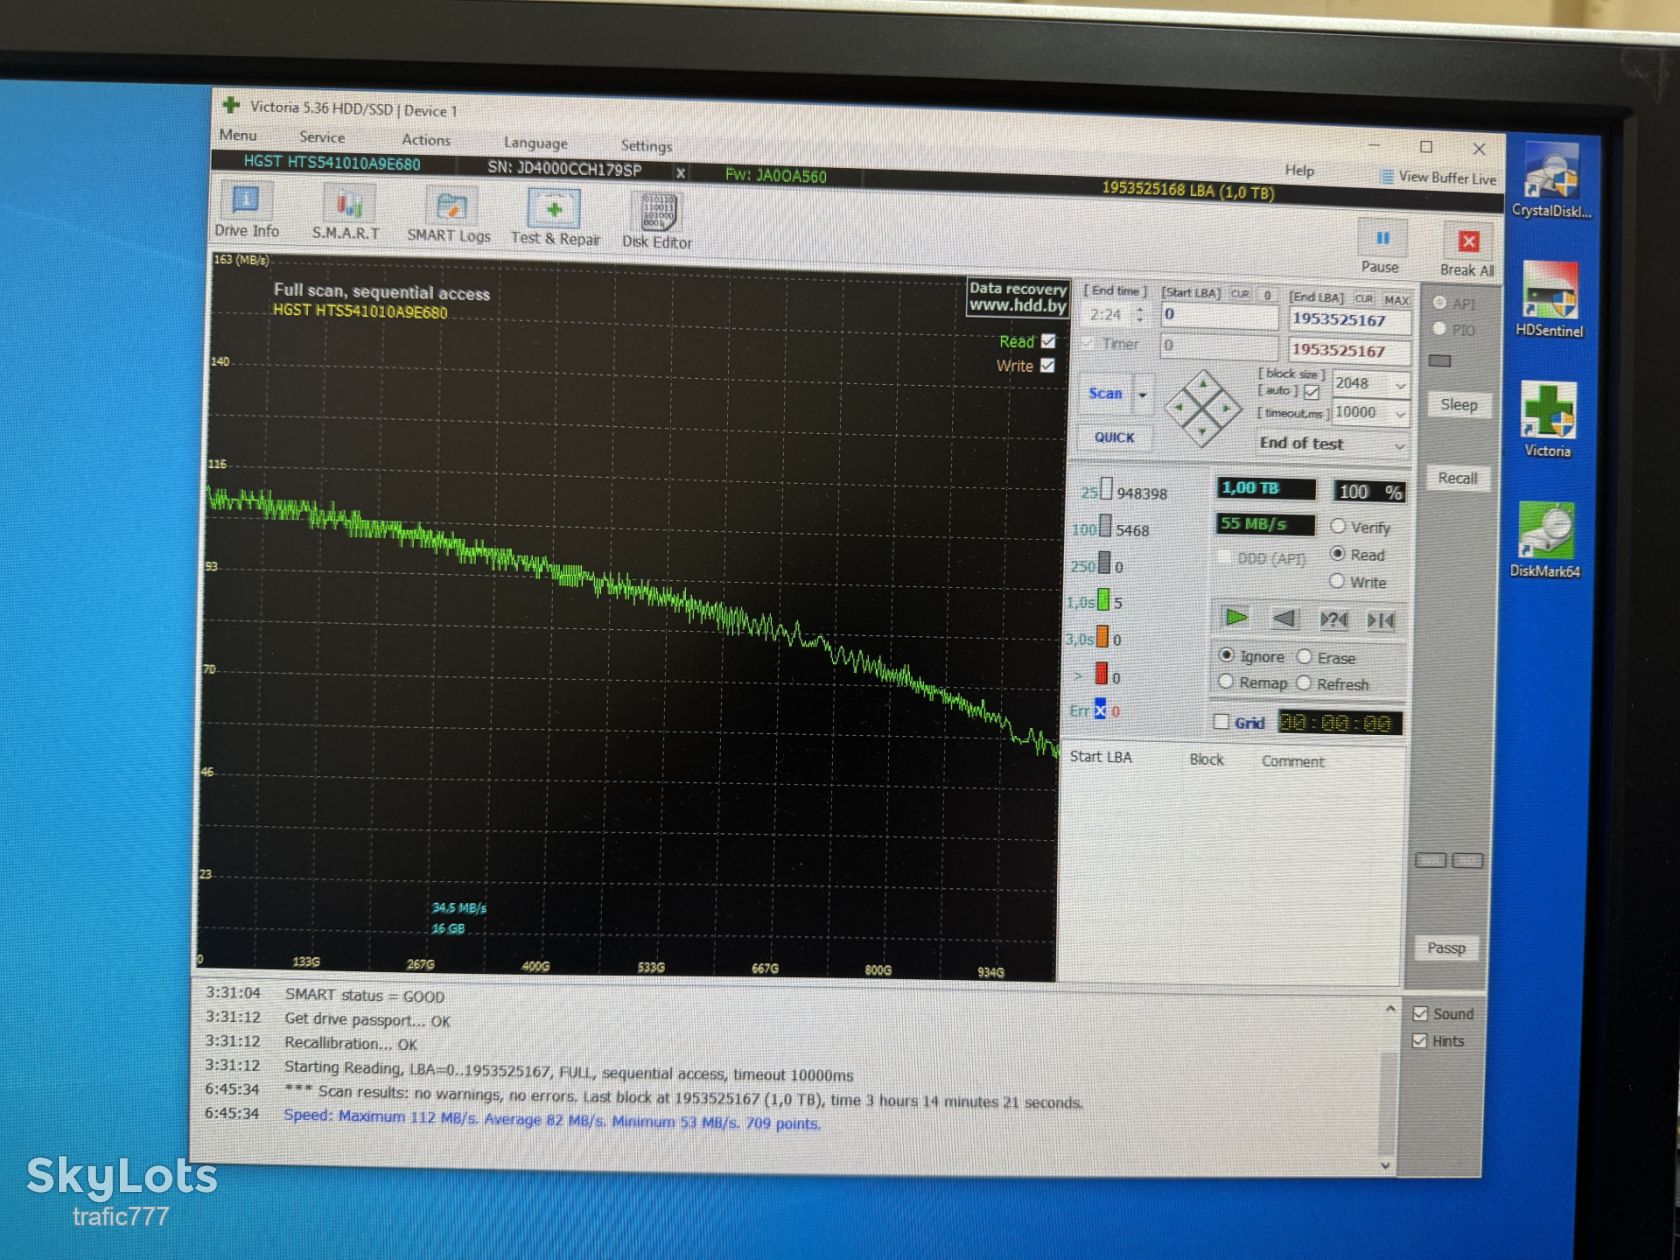Viewport: 1680px width, 1260px height.
Task: Click the Passp button
Action: tap(1446, 948)
